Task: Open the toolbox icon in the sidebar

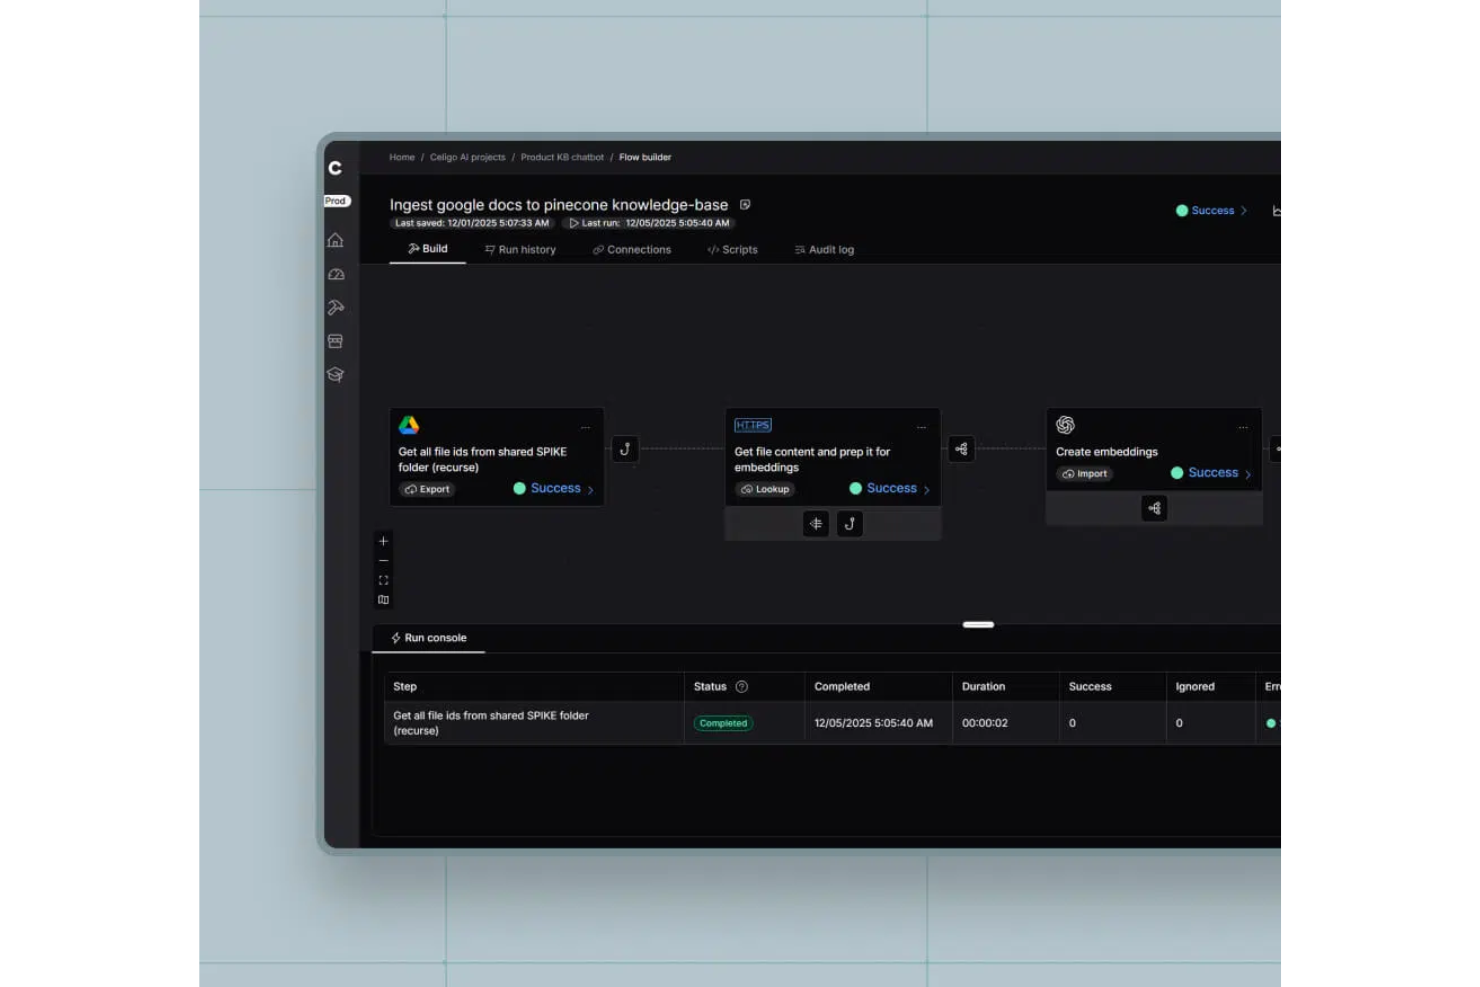Action: pos(336,341)
